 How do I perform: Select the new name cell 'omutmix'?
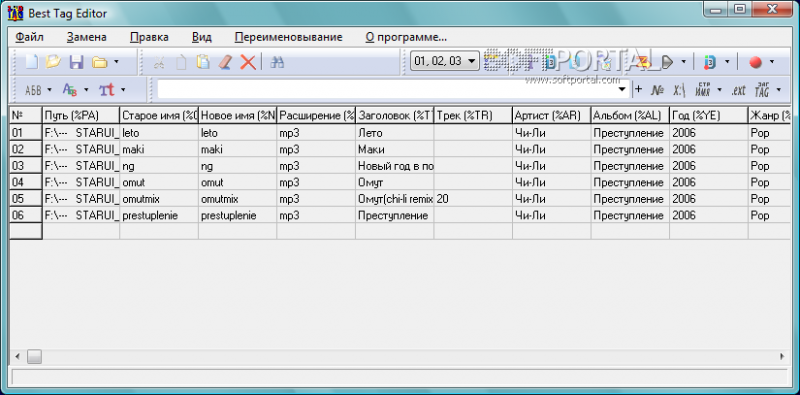pyautogui.click(x=237, y=199)
